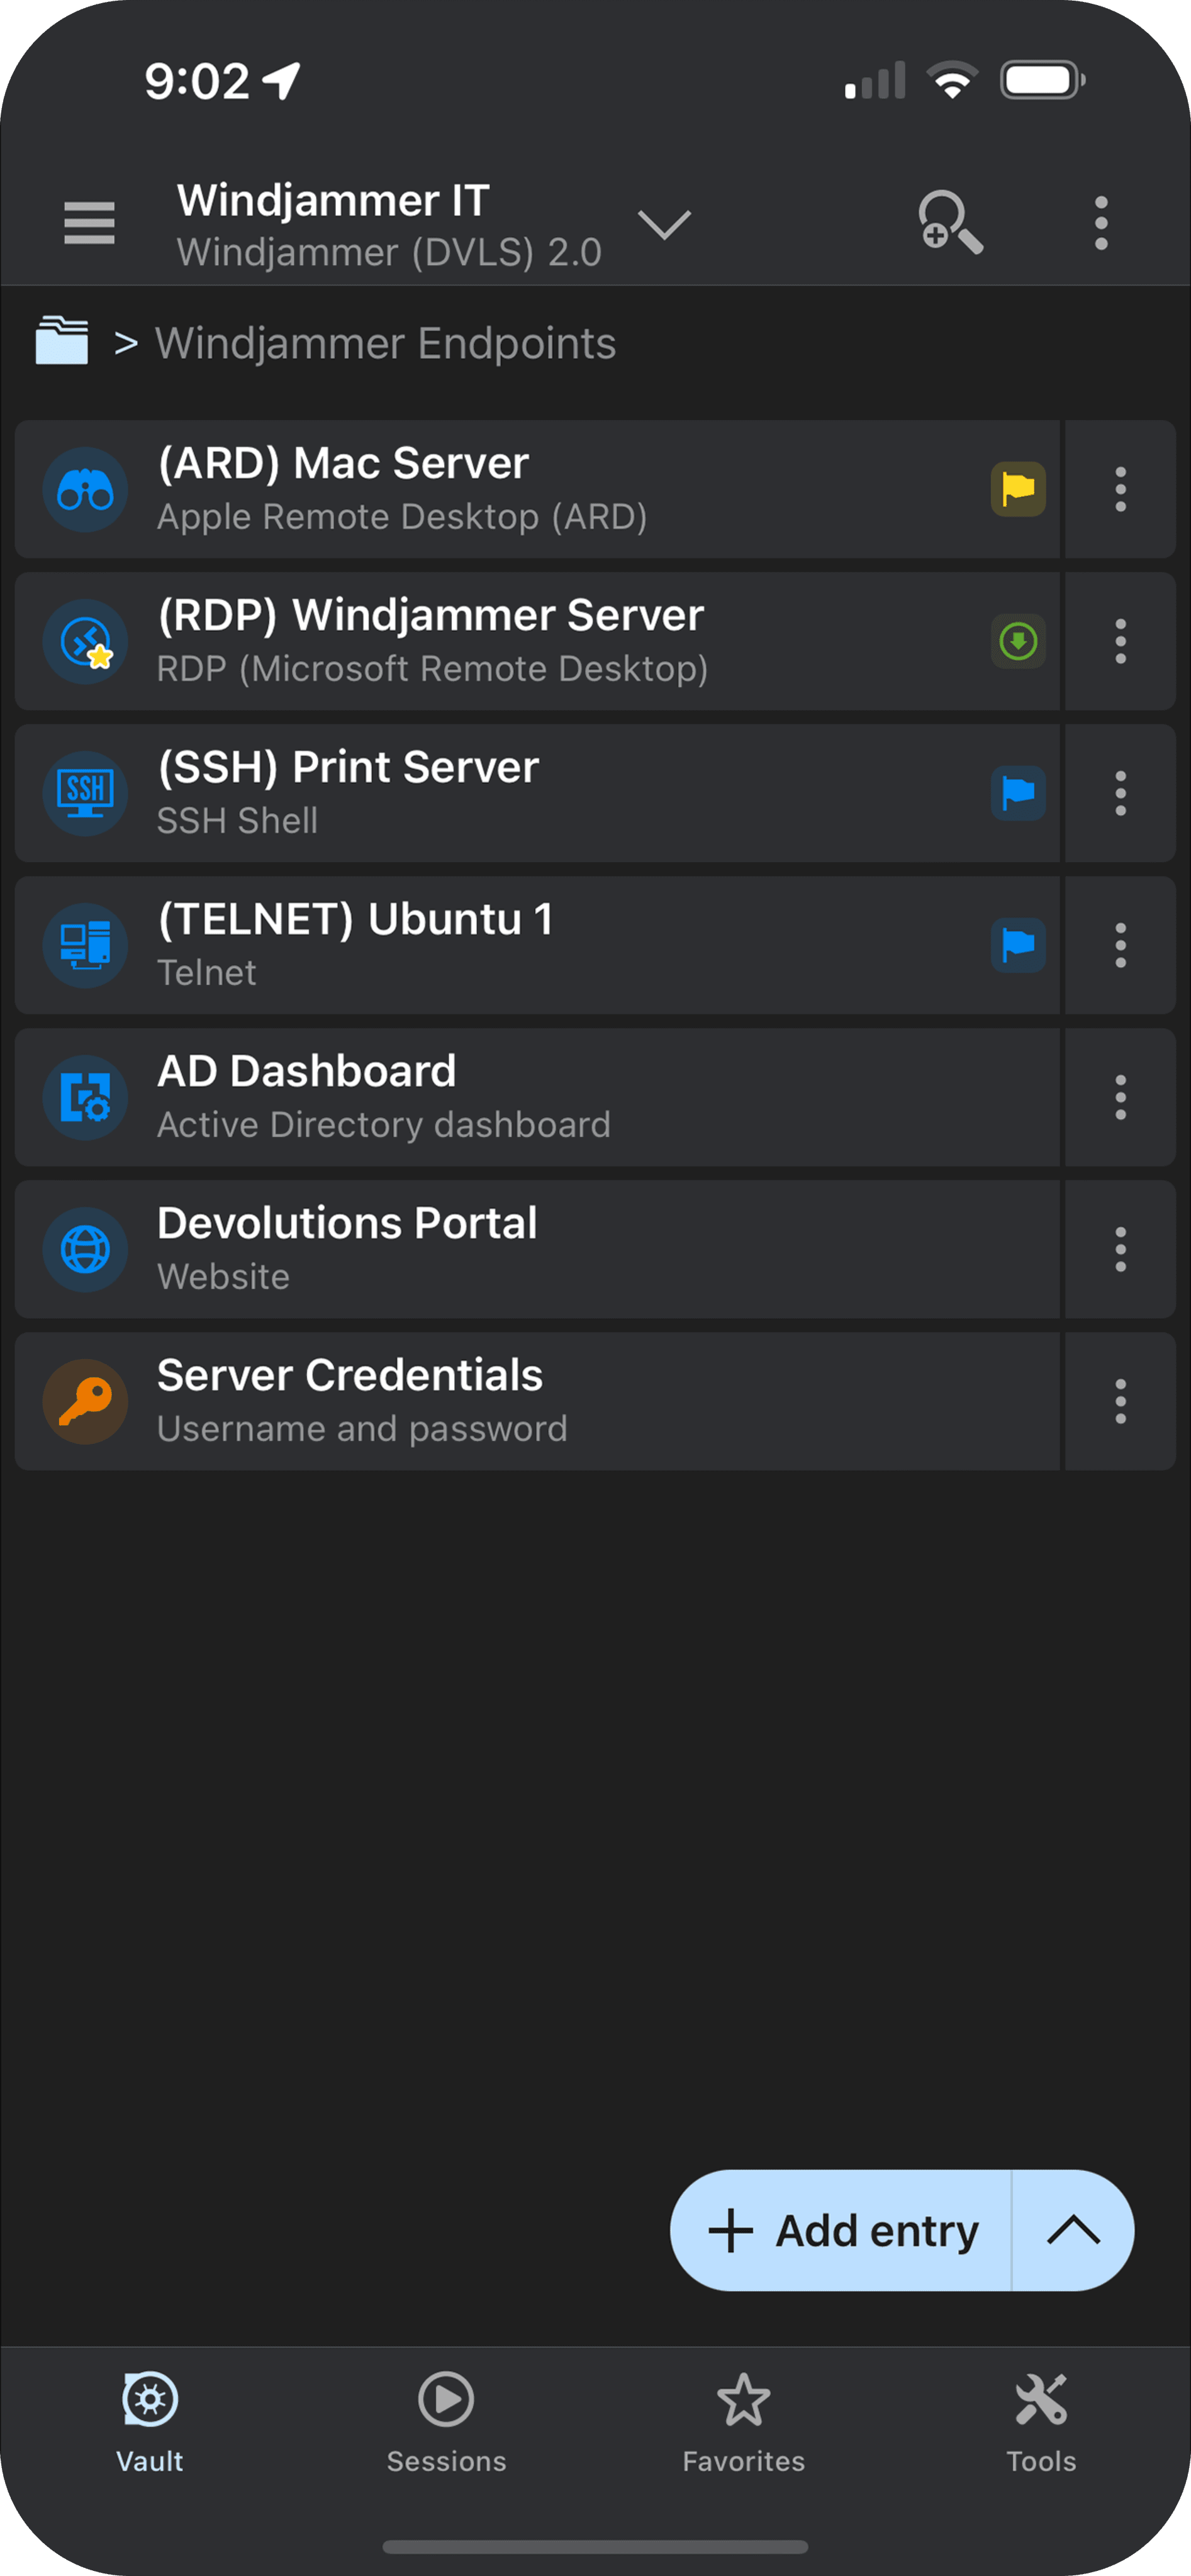The image size is (1191, 2576).
Task: Tap the blue flag on Print Server
Action: (1018, 793)
